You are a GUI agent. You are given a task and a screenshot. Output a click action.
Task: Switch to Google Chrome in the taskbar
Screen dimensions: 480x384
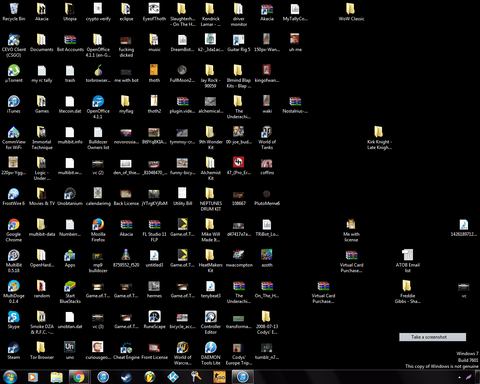tap(79, 377)
